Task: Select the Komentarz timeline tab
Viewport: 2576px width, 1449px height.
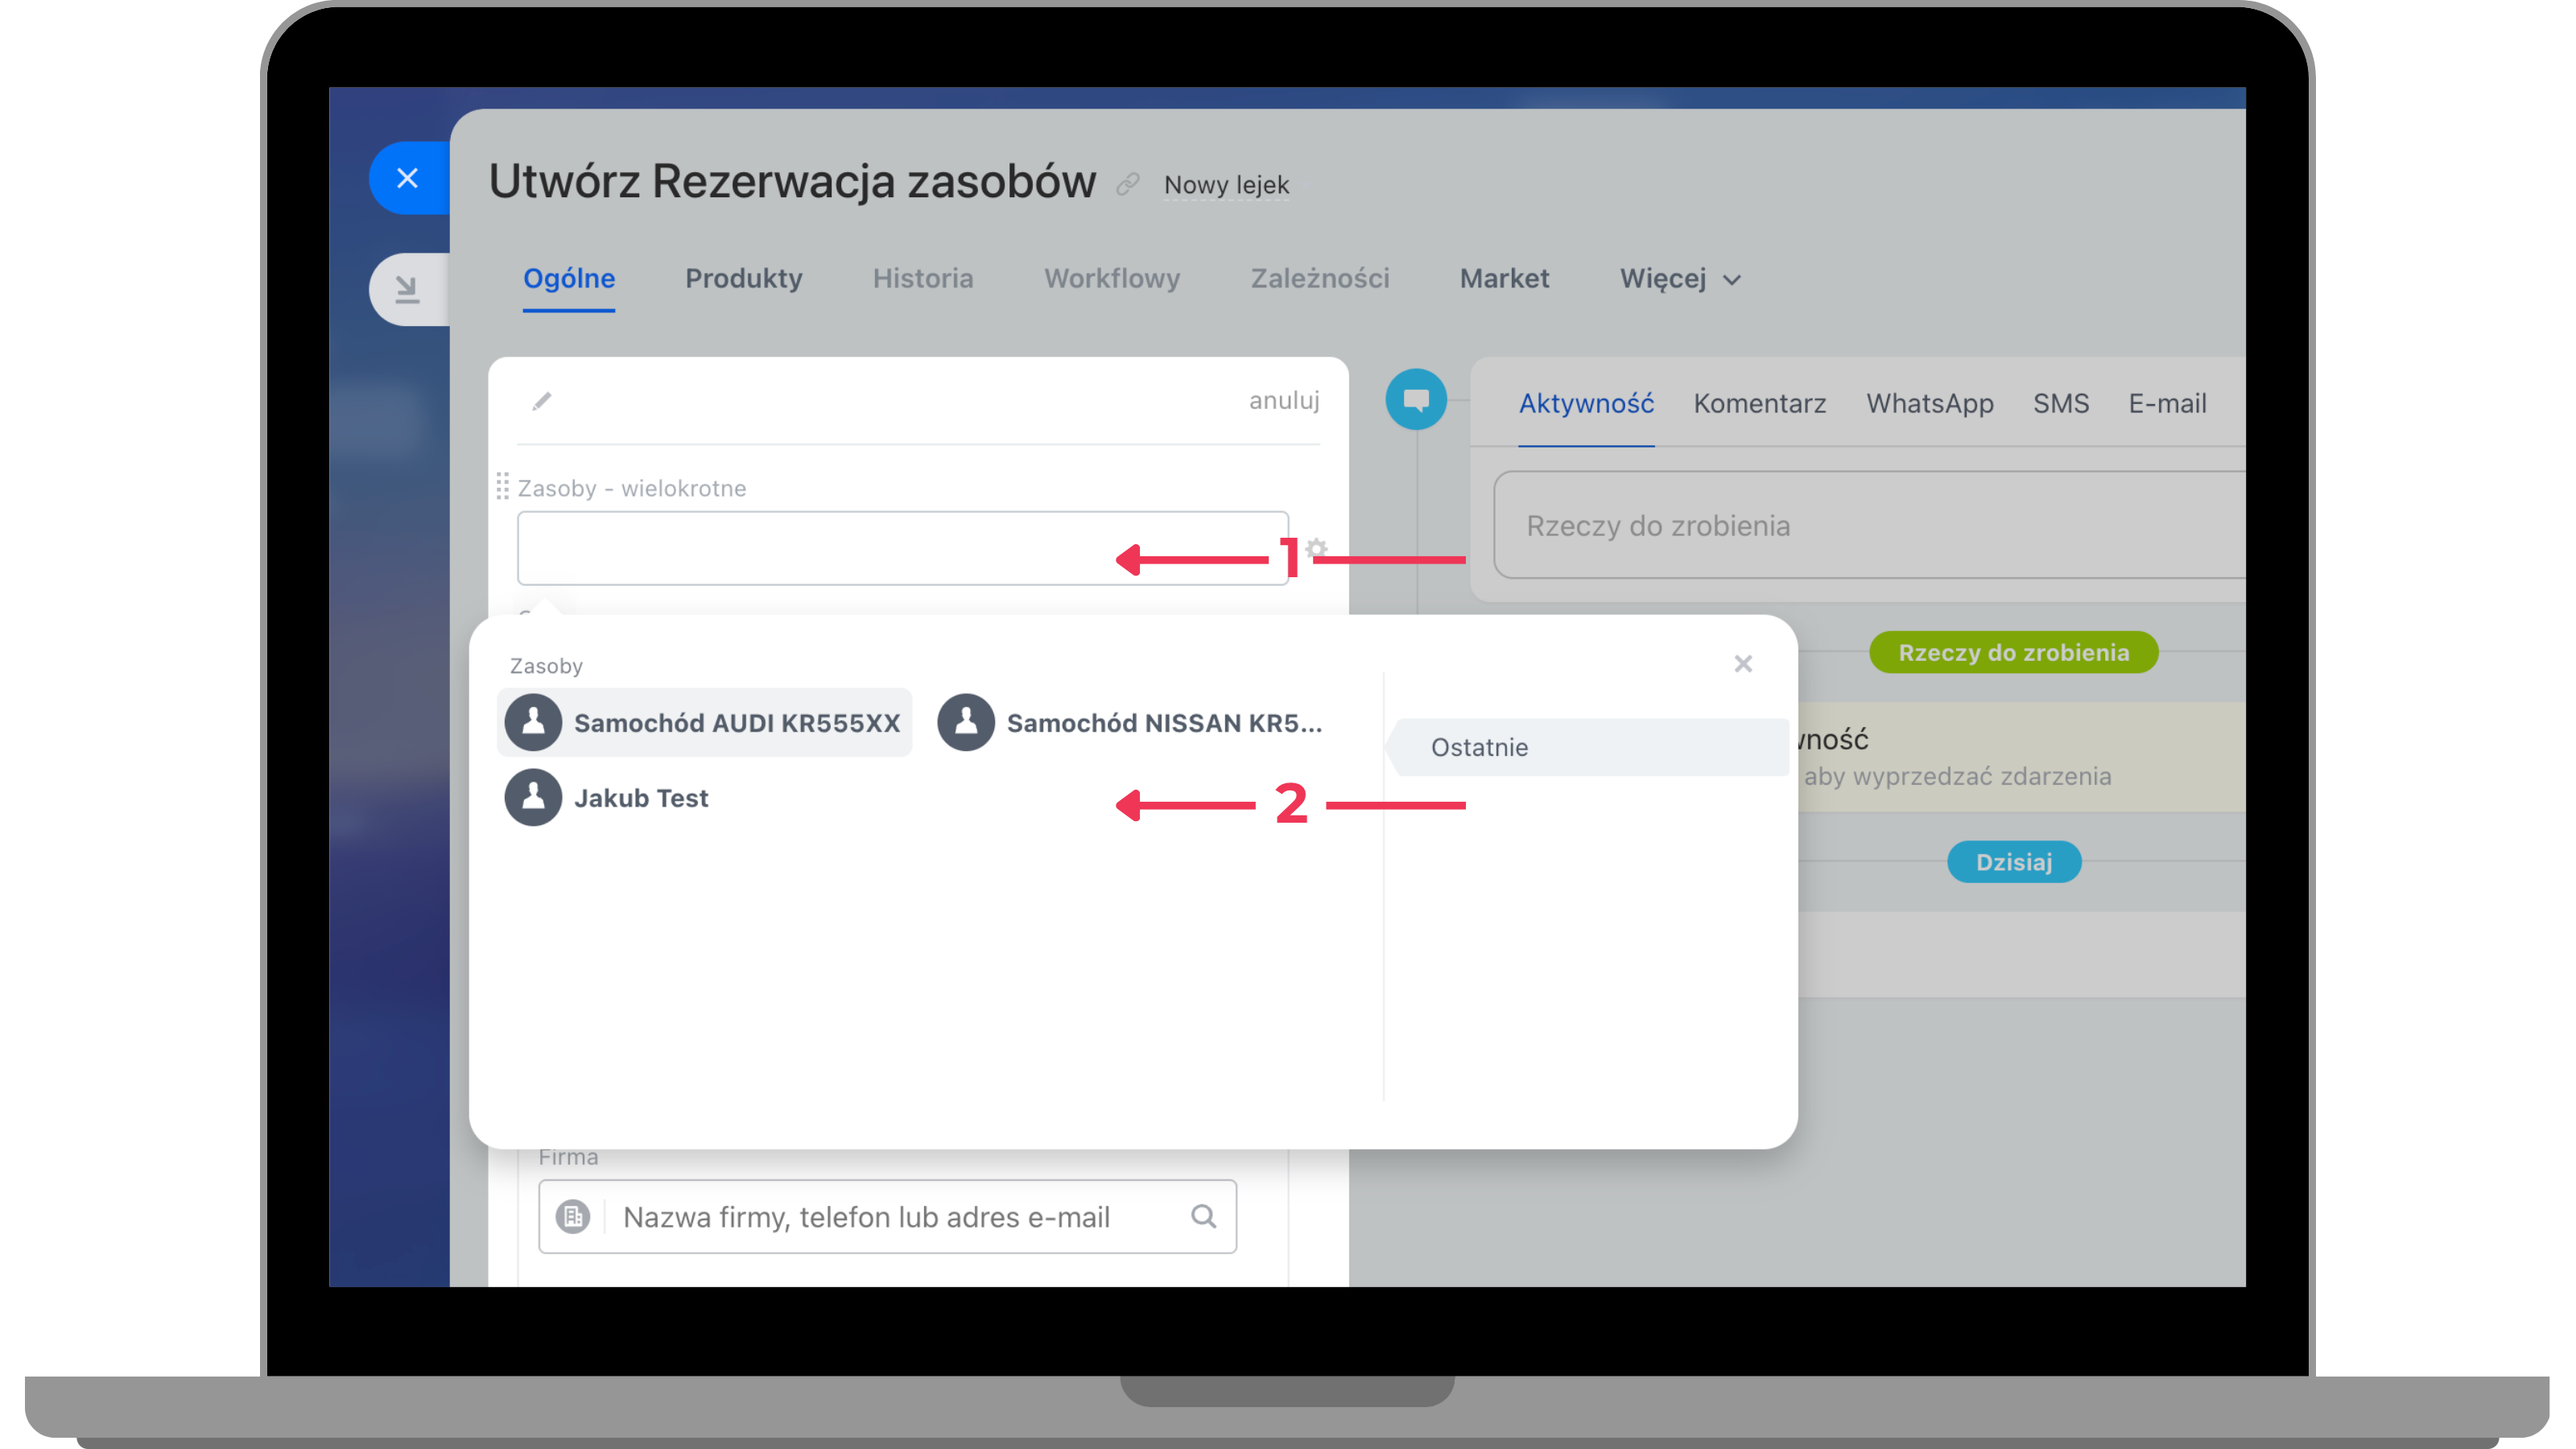Action: [x=1760, y=404]
